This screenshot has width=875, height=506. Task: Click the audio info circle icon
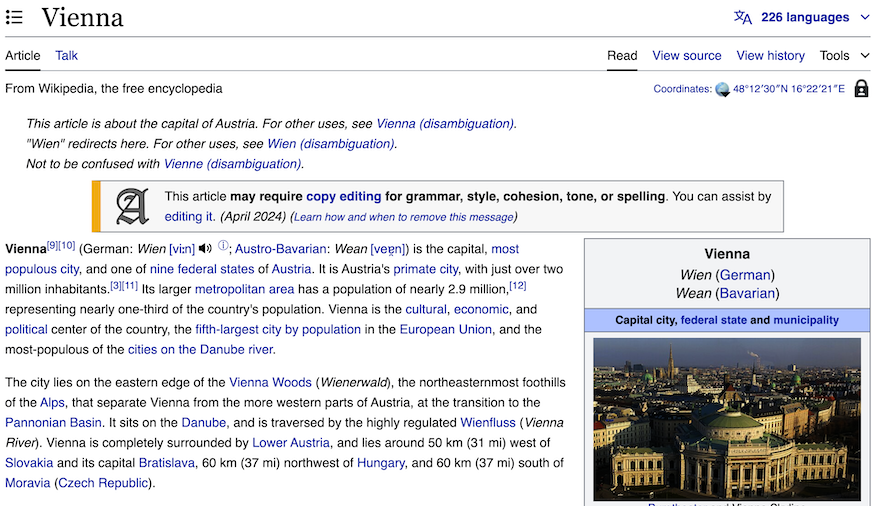[223, 245]
